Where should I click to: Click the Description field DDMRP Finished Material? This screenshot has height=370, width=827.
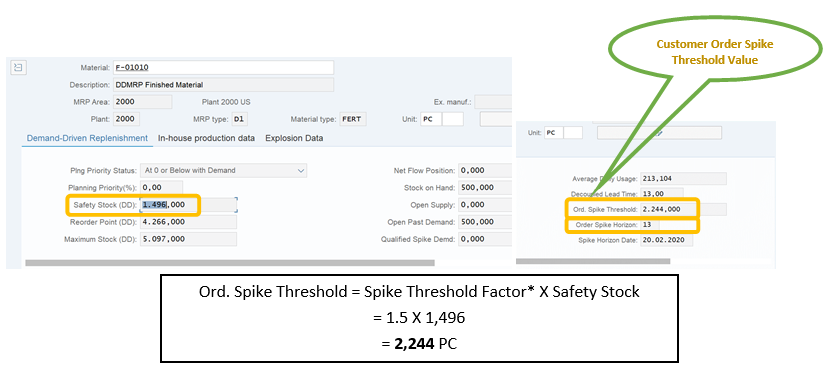(223, 85)
